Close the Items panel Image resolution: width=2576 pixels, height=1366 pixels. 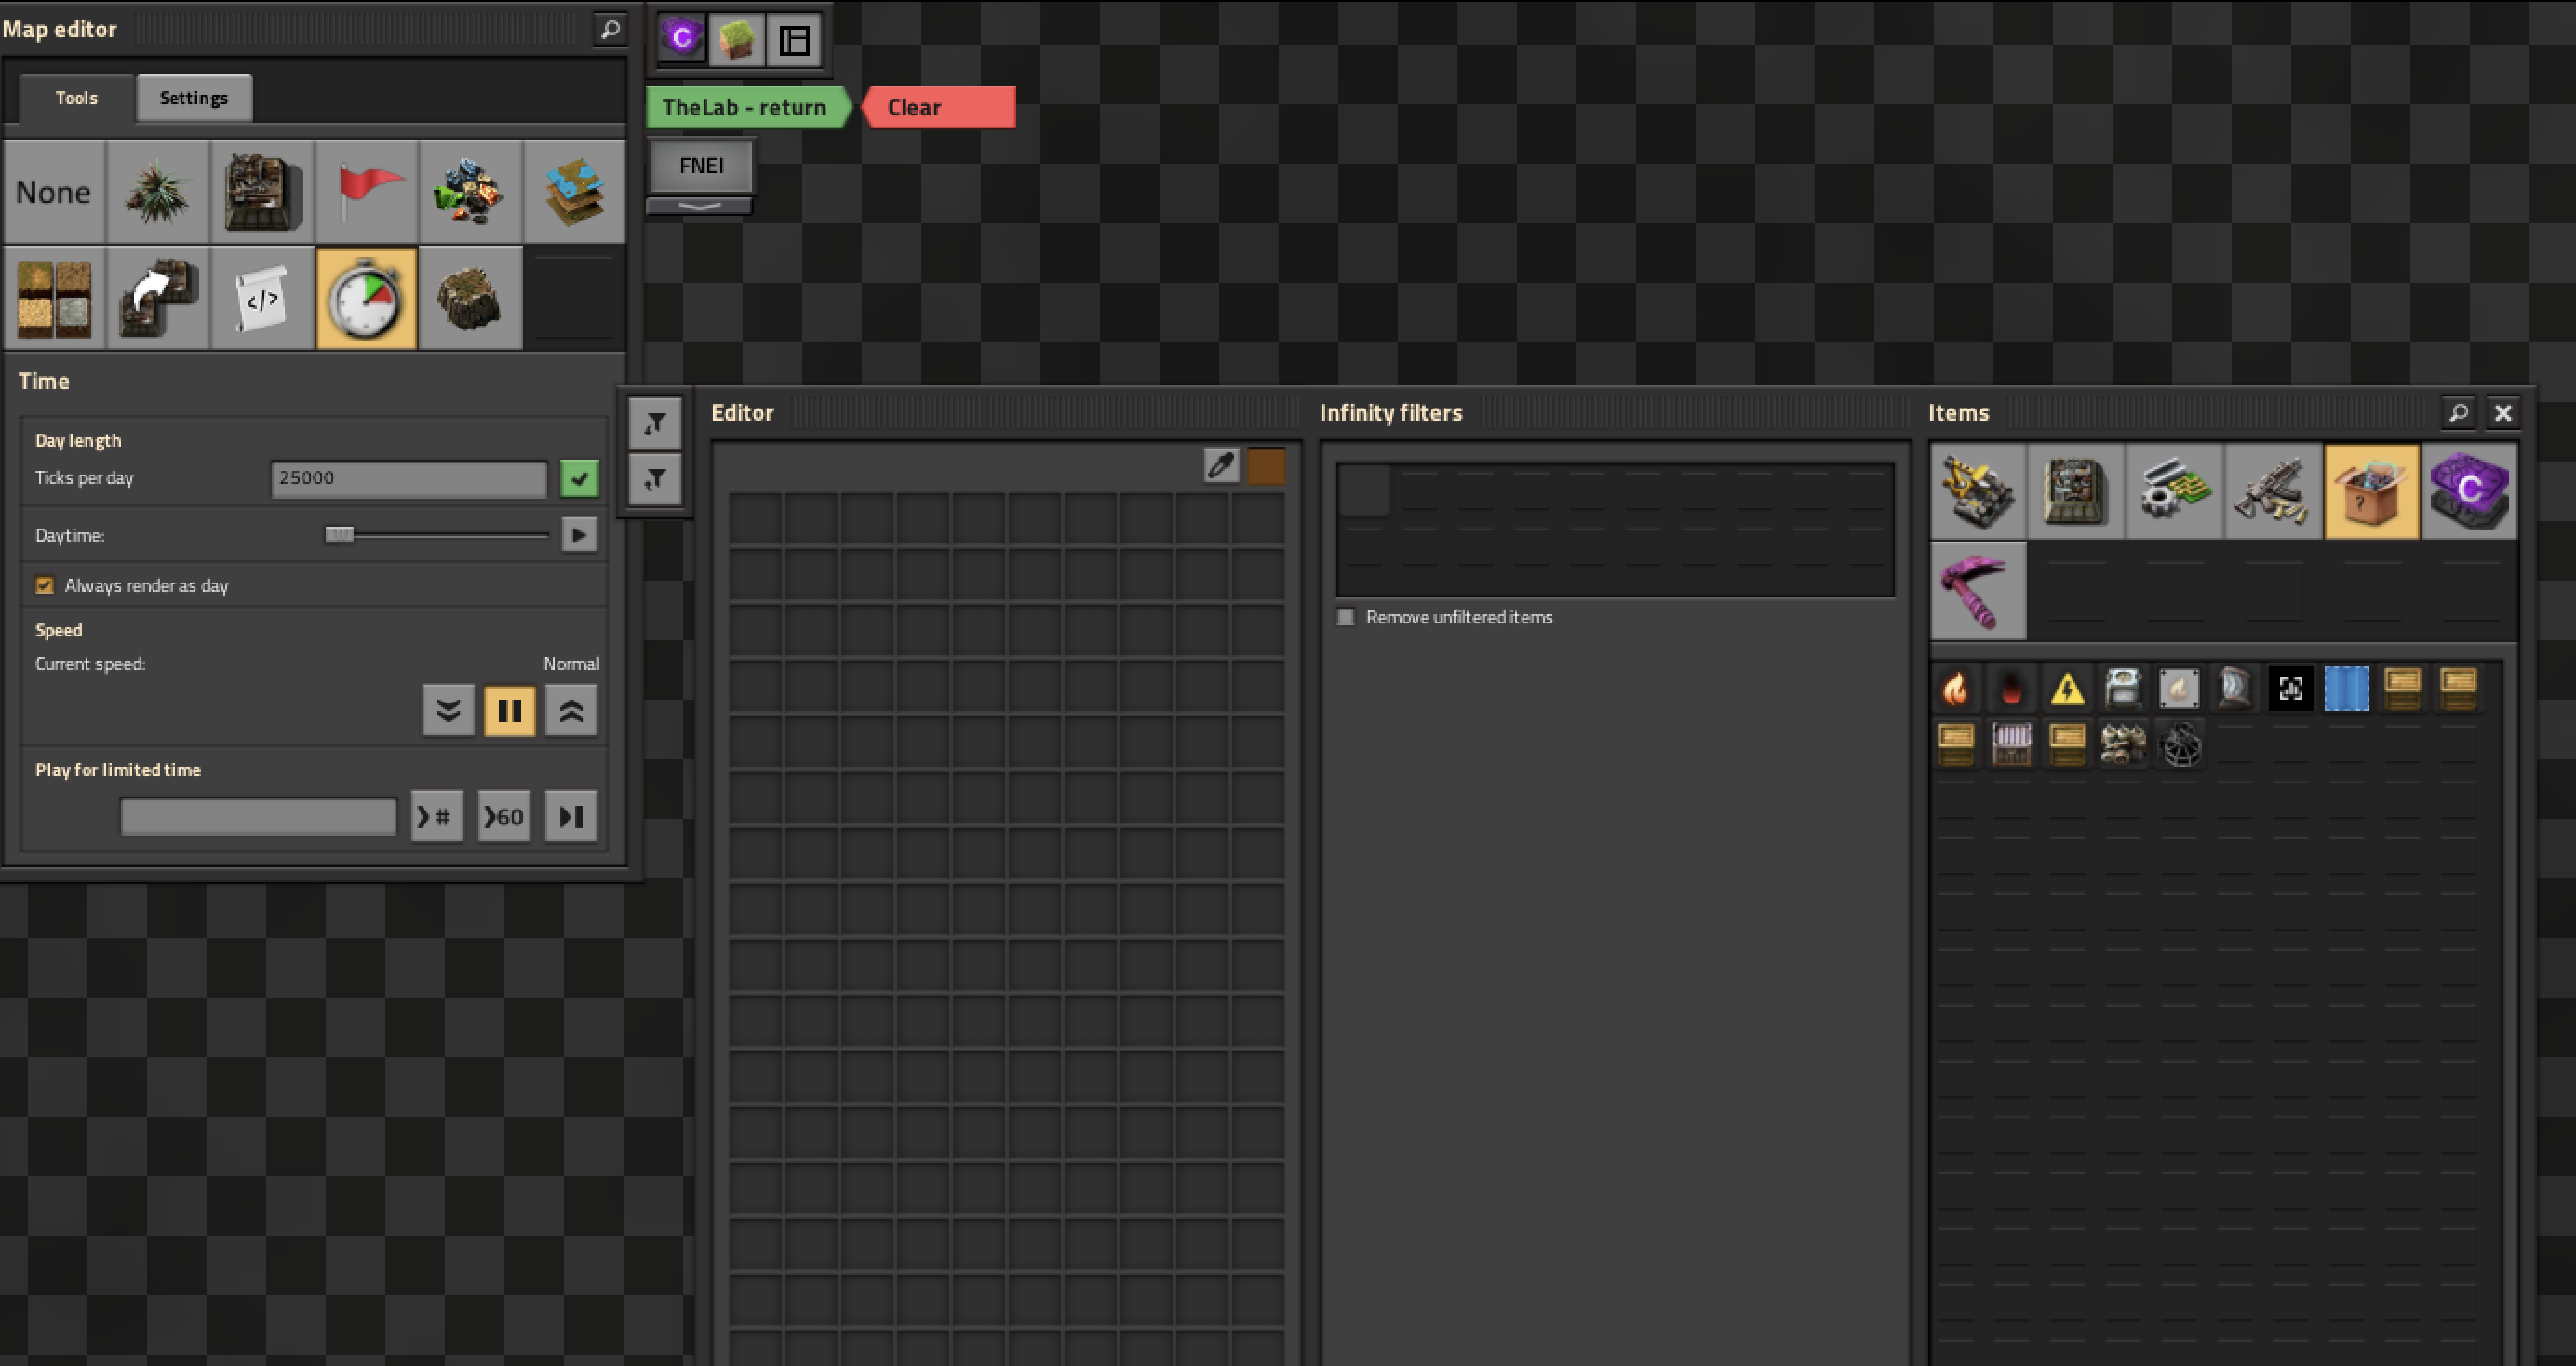2503,413
